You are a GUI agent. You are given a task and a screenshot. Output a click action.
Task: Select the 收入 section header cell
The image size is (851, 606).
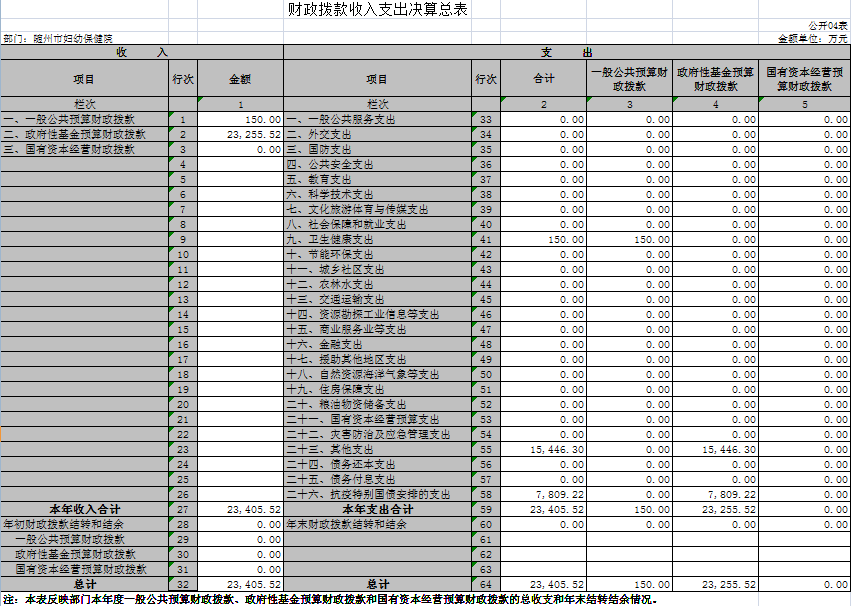[x=141, y=51]
